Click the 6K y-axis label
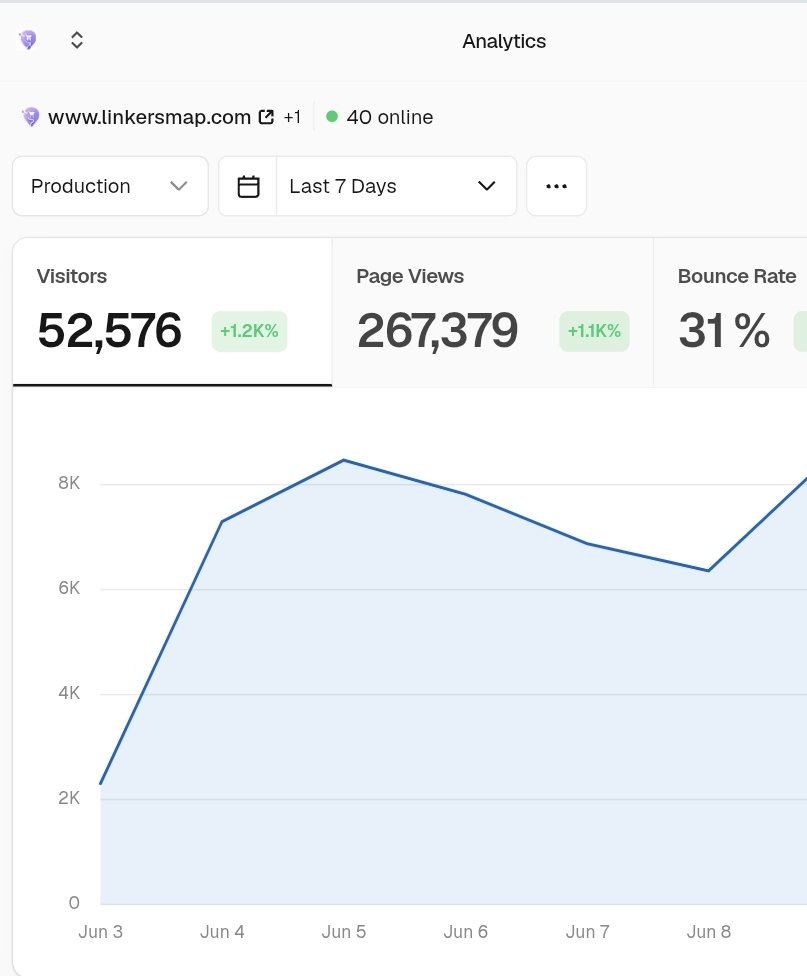This screenshot has width=807, height=976. [69, 588]
